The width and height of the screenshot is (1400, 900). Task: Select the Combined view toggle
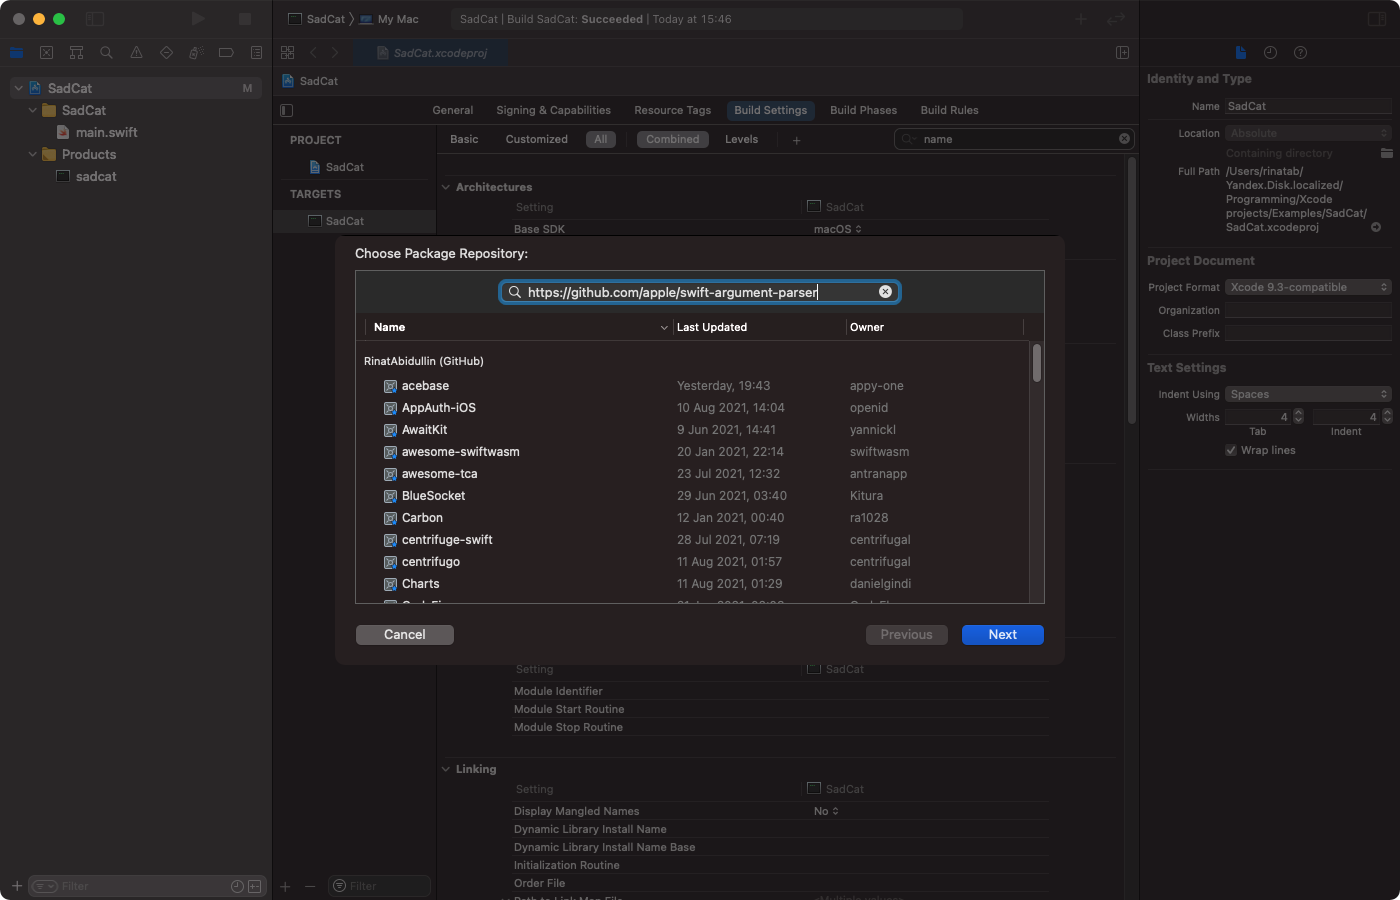coord(673,140)
